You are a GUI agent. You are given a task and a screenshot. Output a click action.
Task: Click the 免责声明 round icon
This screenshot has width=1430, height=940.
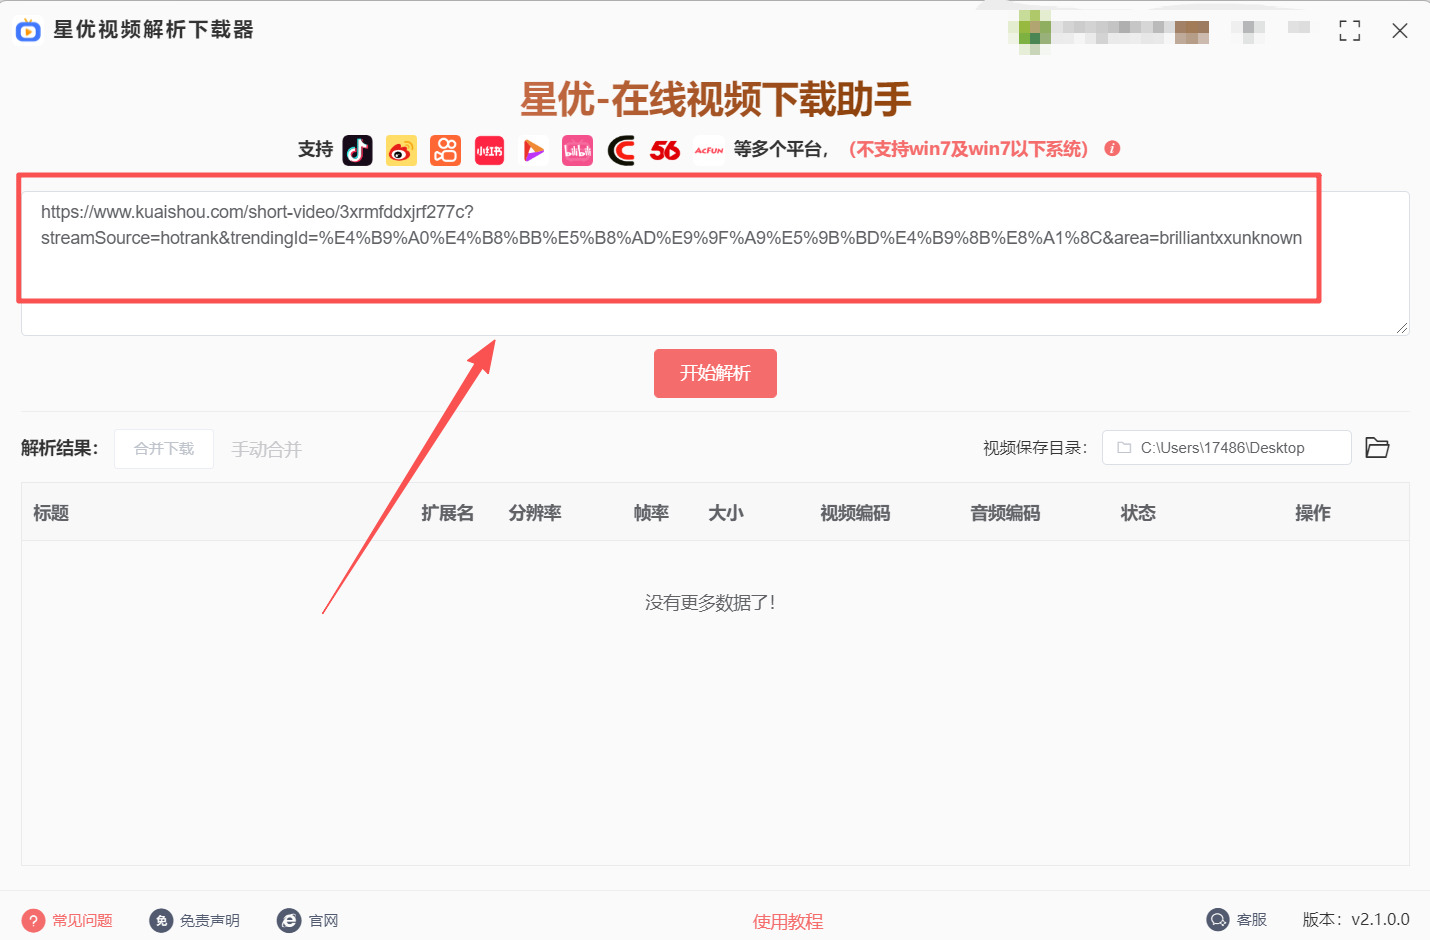161,920
